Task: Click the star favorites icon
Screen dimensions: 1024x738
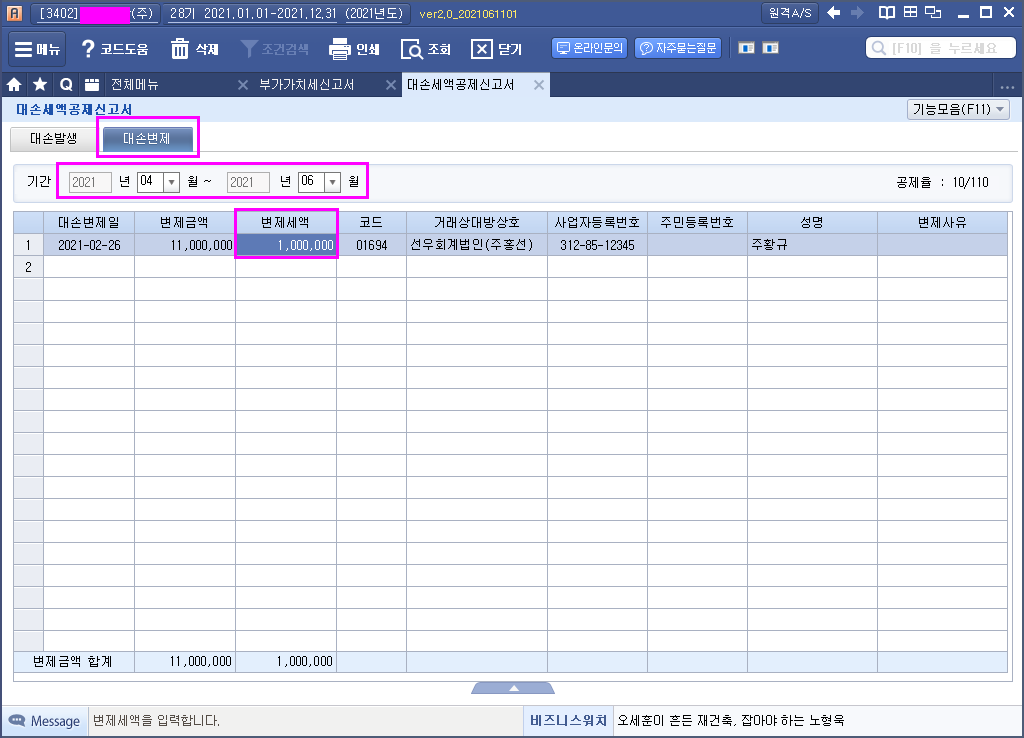Action: [x=40, y=84]
